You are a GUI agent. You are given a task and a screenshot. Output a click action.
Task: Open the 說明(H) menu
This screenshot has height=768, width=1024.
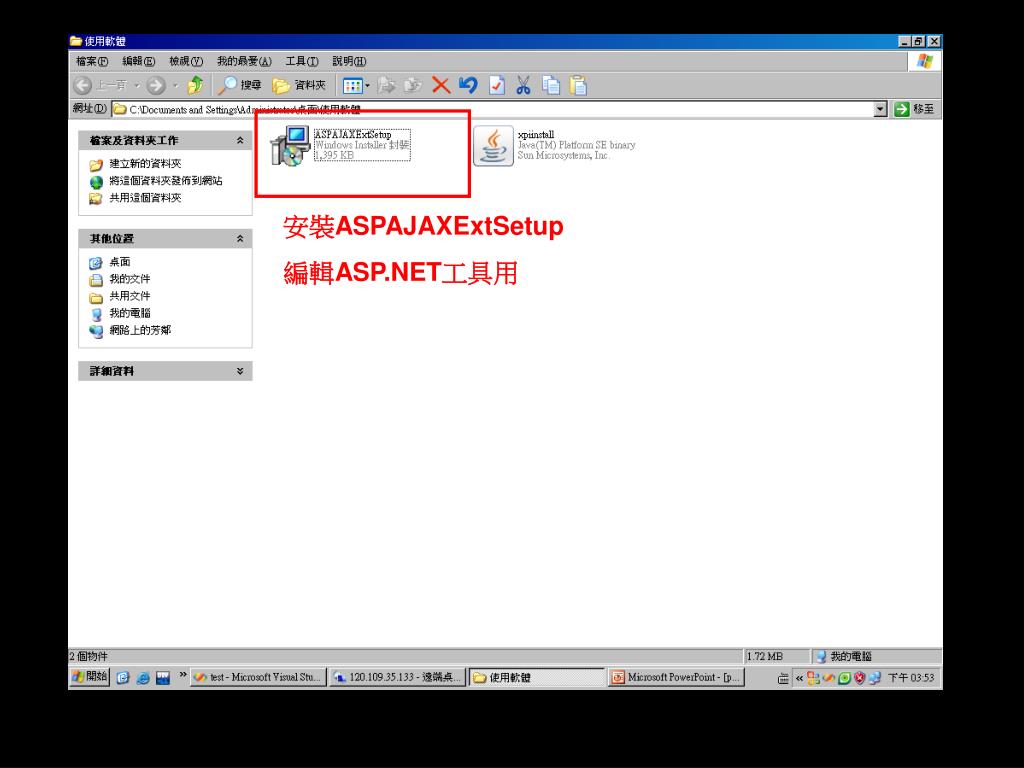pos(349,61)
